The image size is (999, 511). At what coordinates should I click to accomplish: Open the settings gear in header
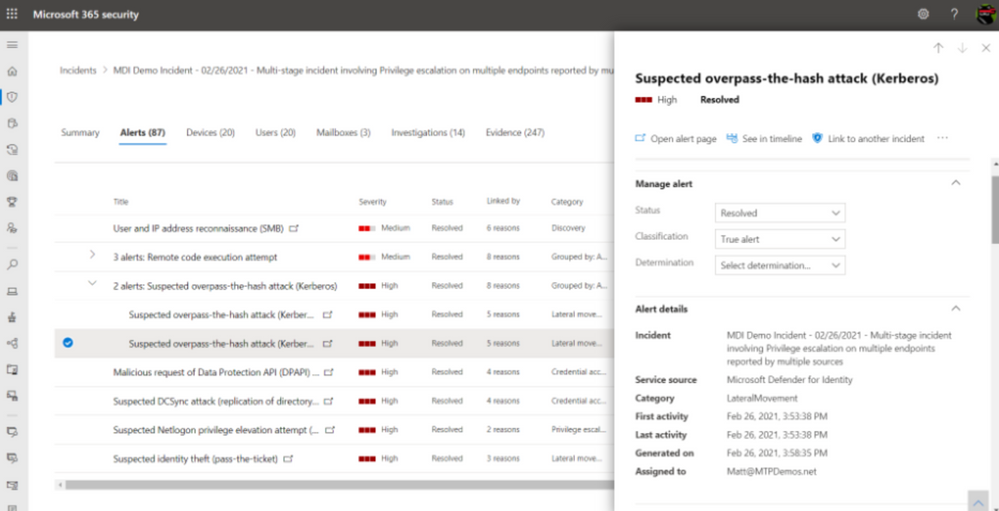[x=923, y=14]
